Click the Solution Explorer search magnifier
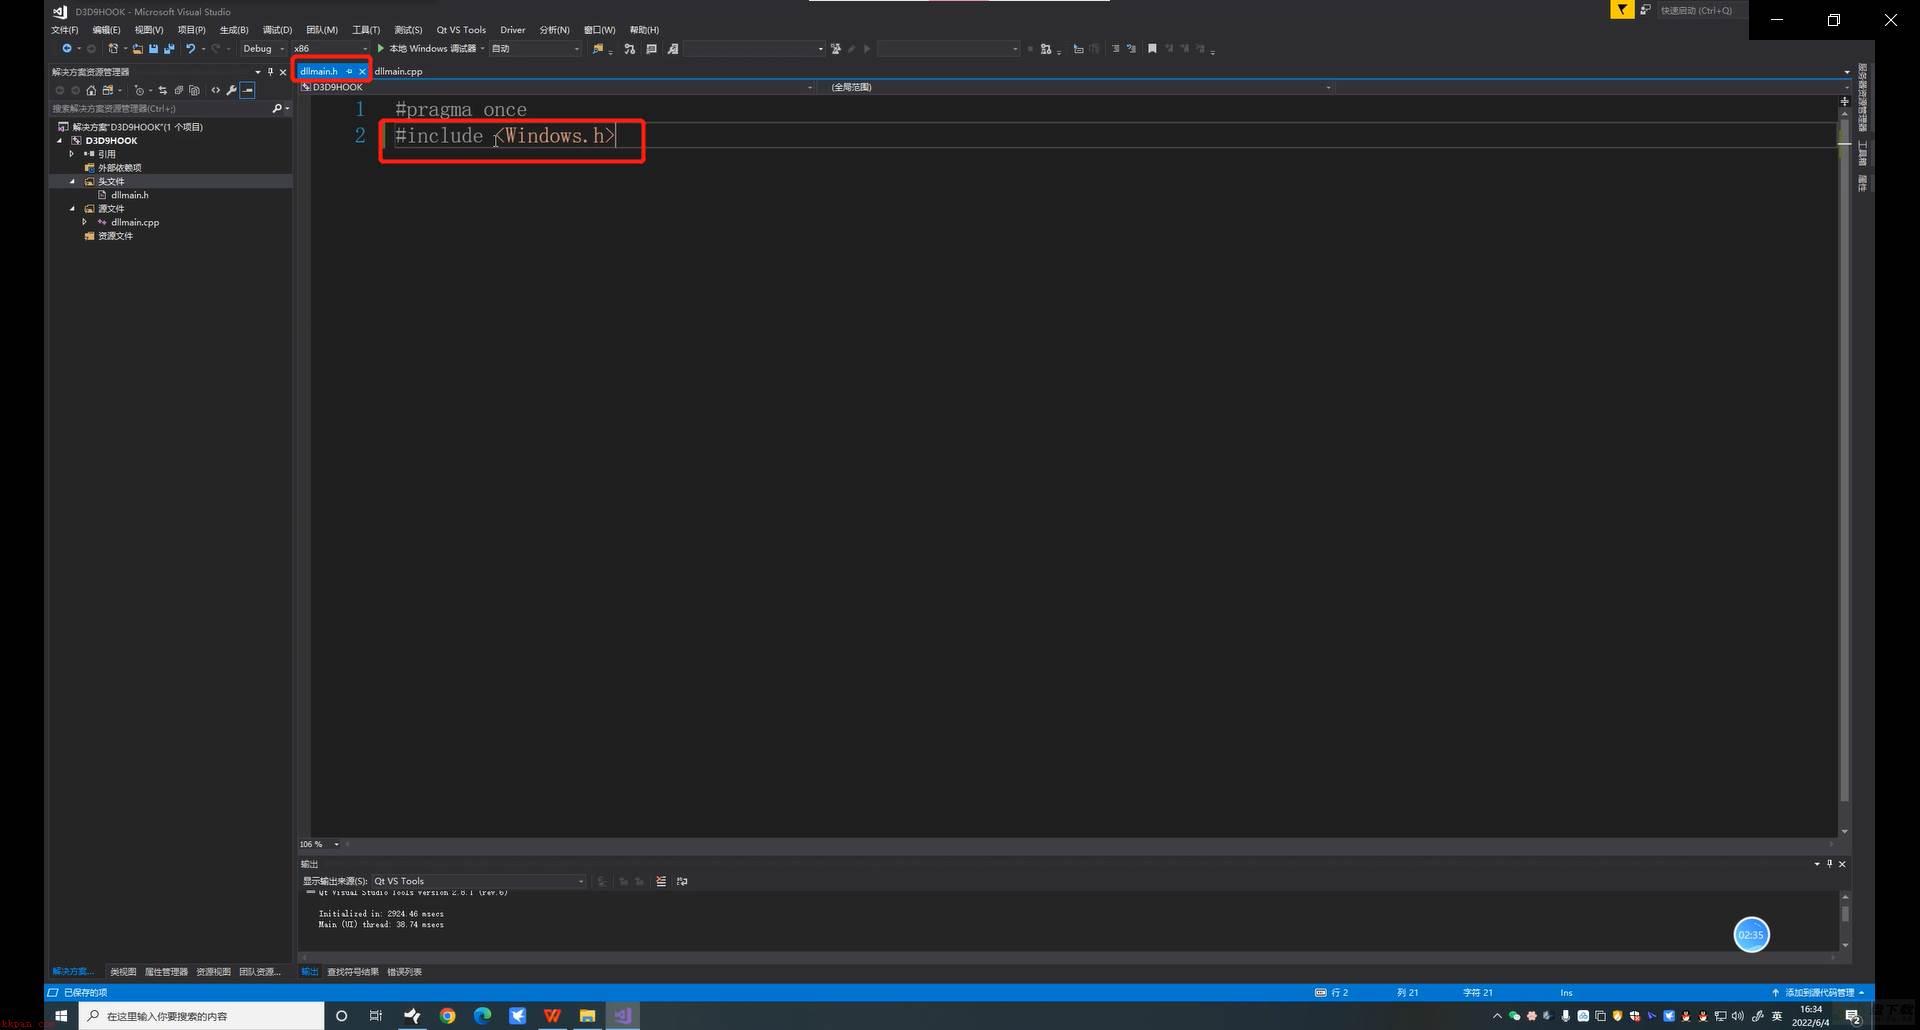The height and width of the screenshot is (1030, 1920). point(277,108)
